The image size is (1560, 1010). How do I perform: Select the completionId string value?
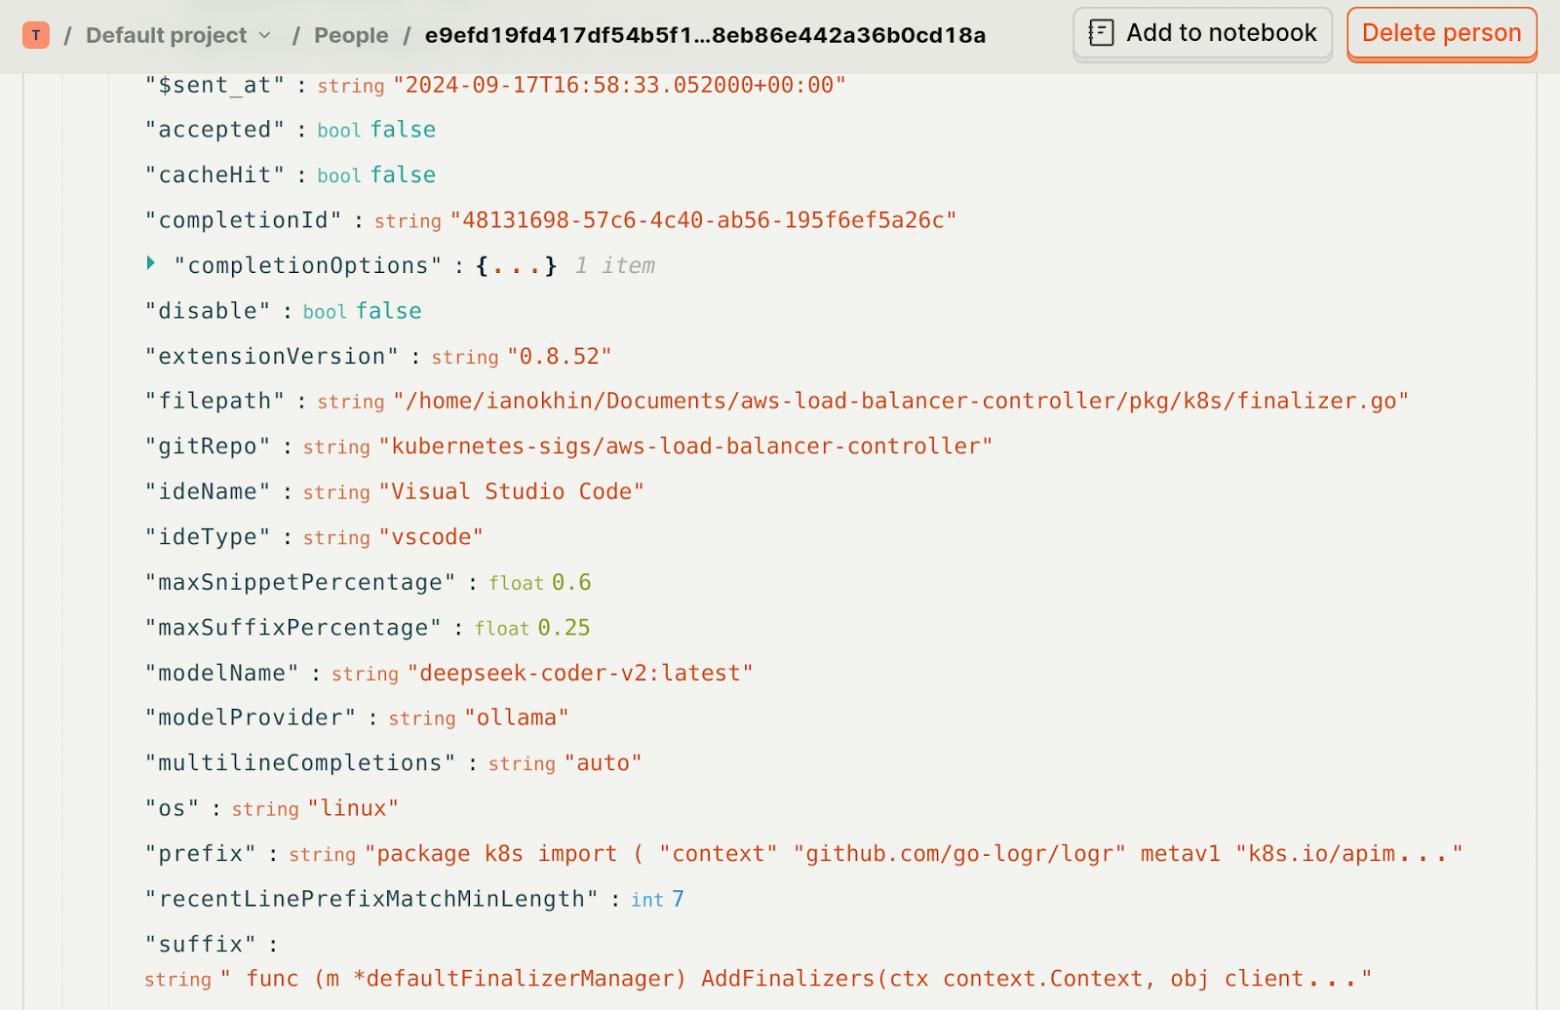coord(703,221)
